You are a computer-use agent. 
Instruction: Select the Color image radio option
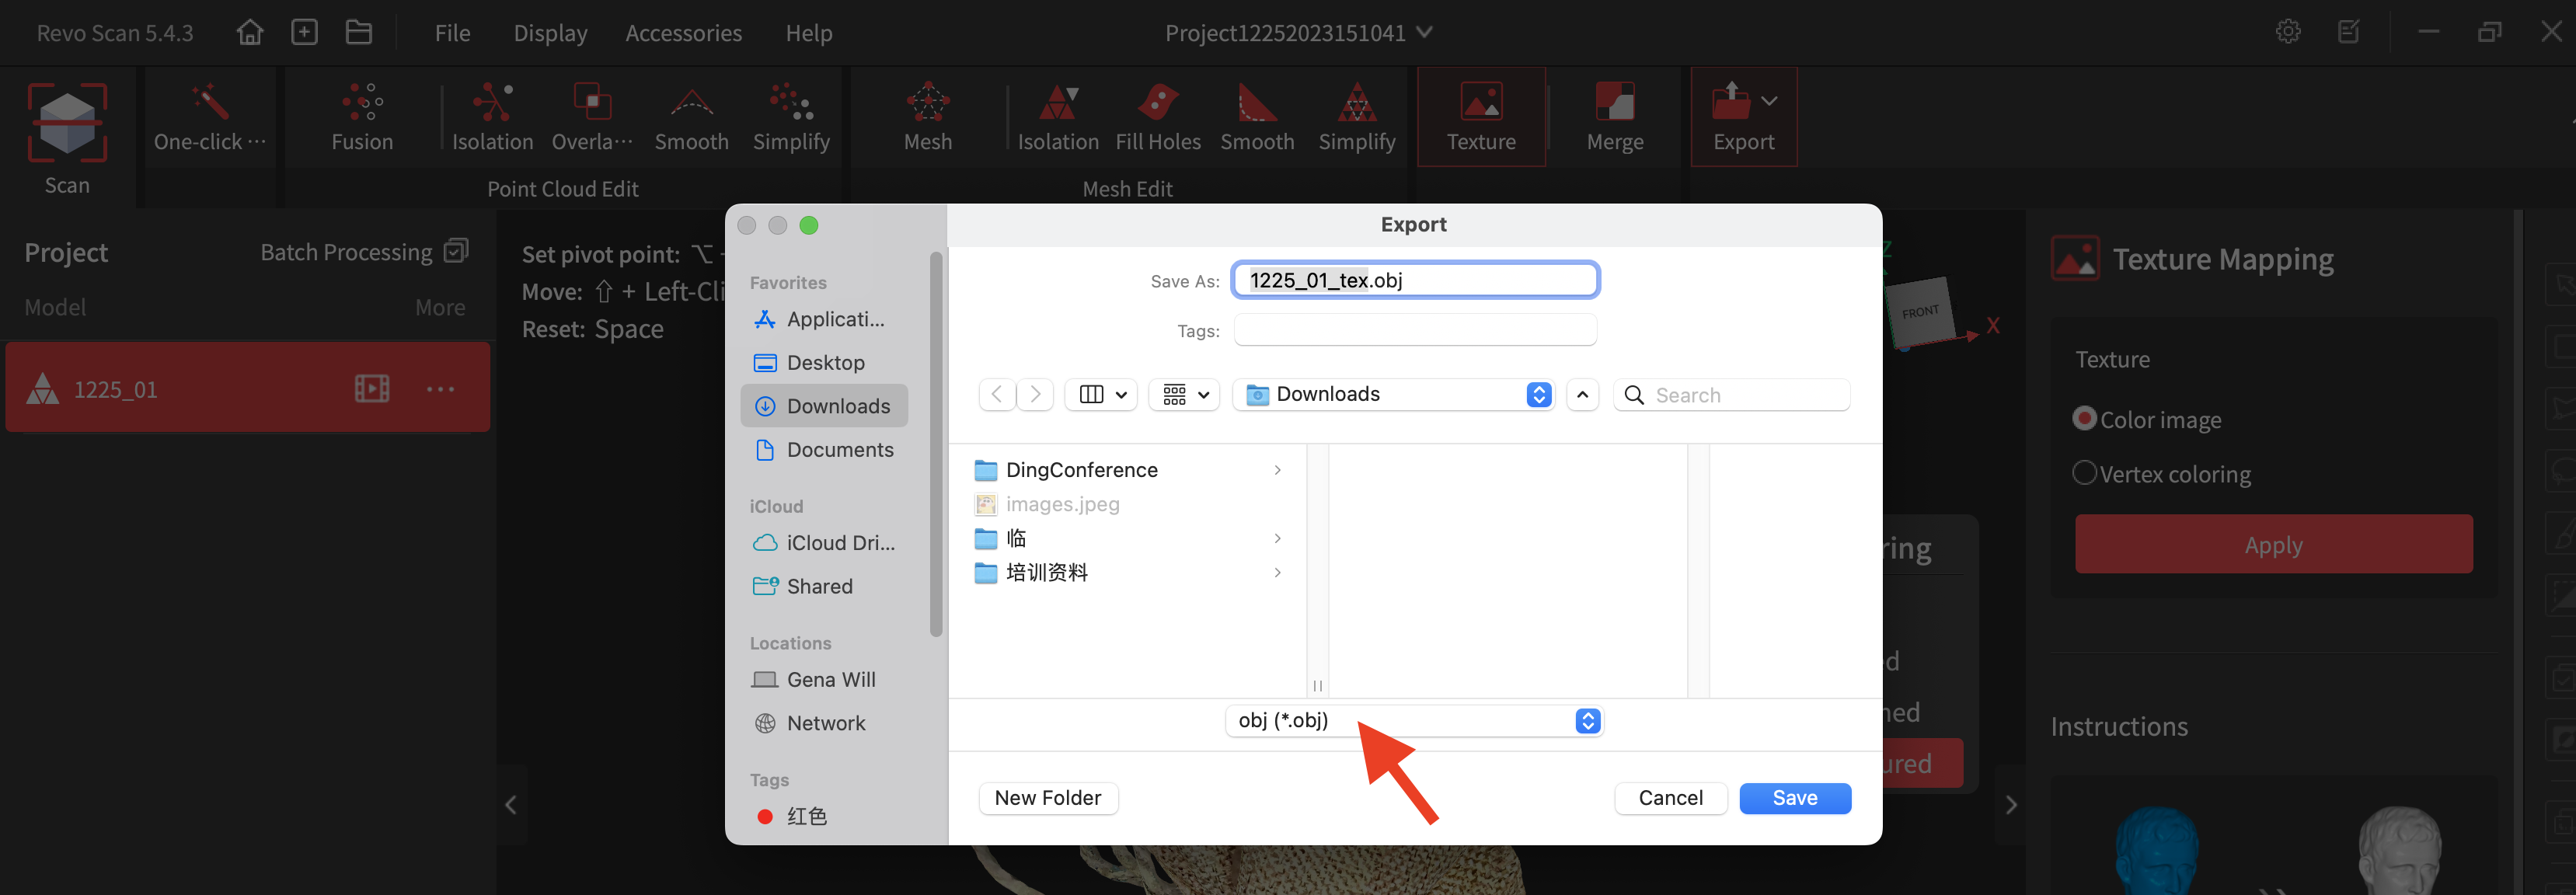(x=2084, y=419)
